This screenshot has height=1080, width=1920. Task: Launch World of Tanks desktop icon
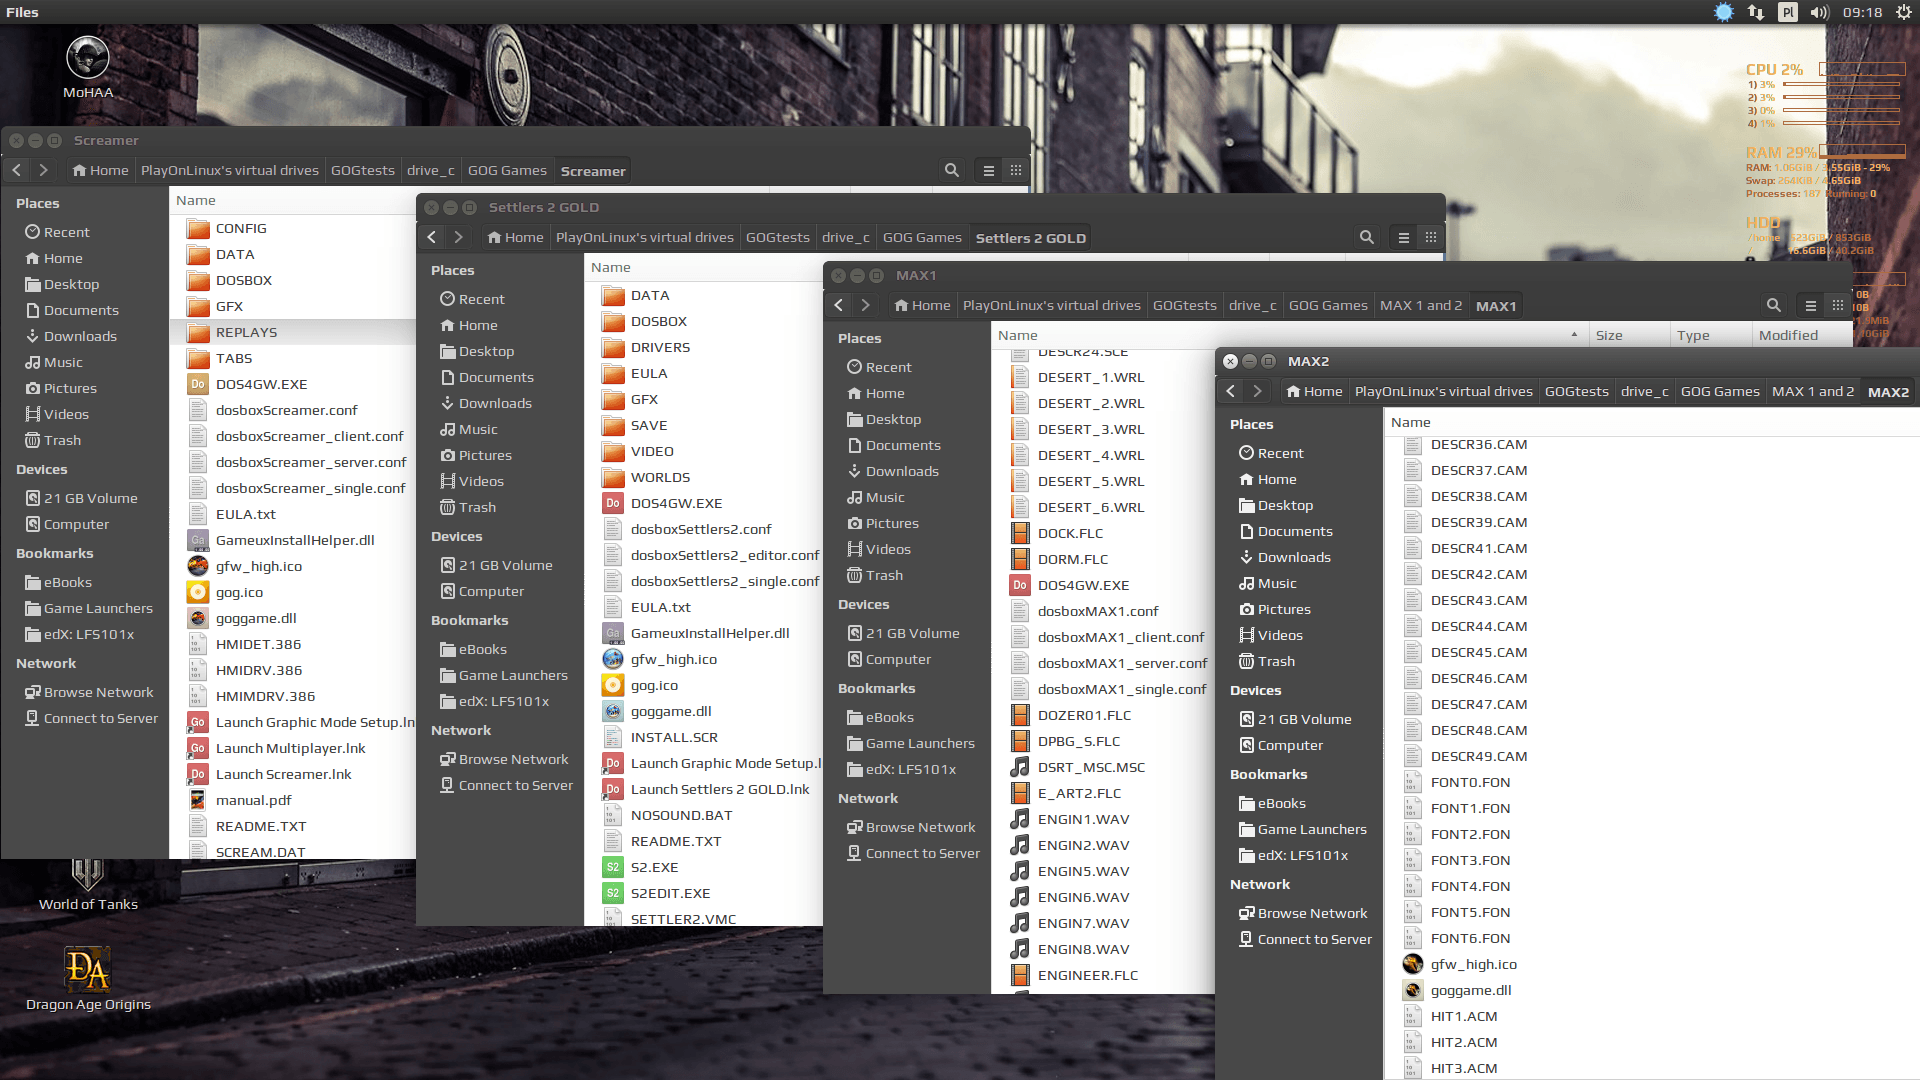(x=88, y=884)
